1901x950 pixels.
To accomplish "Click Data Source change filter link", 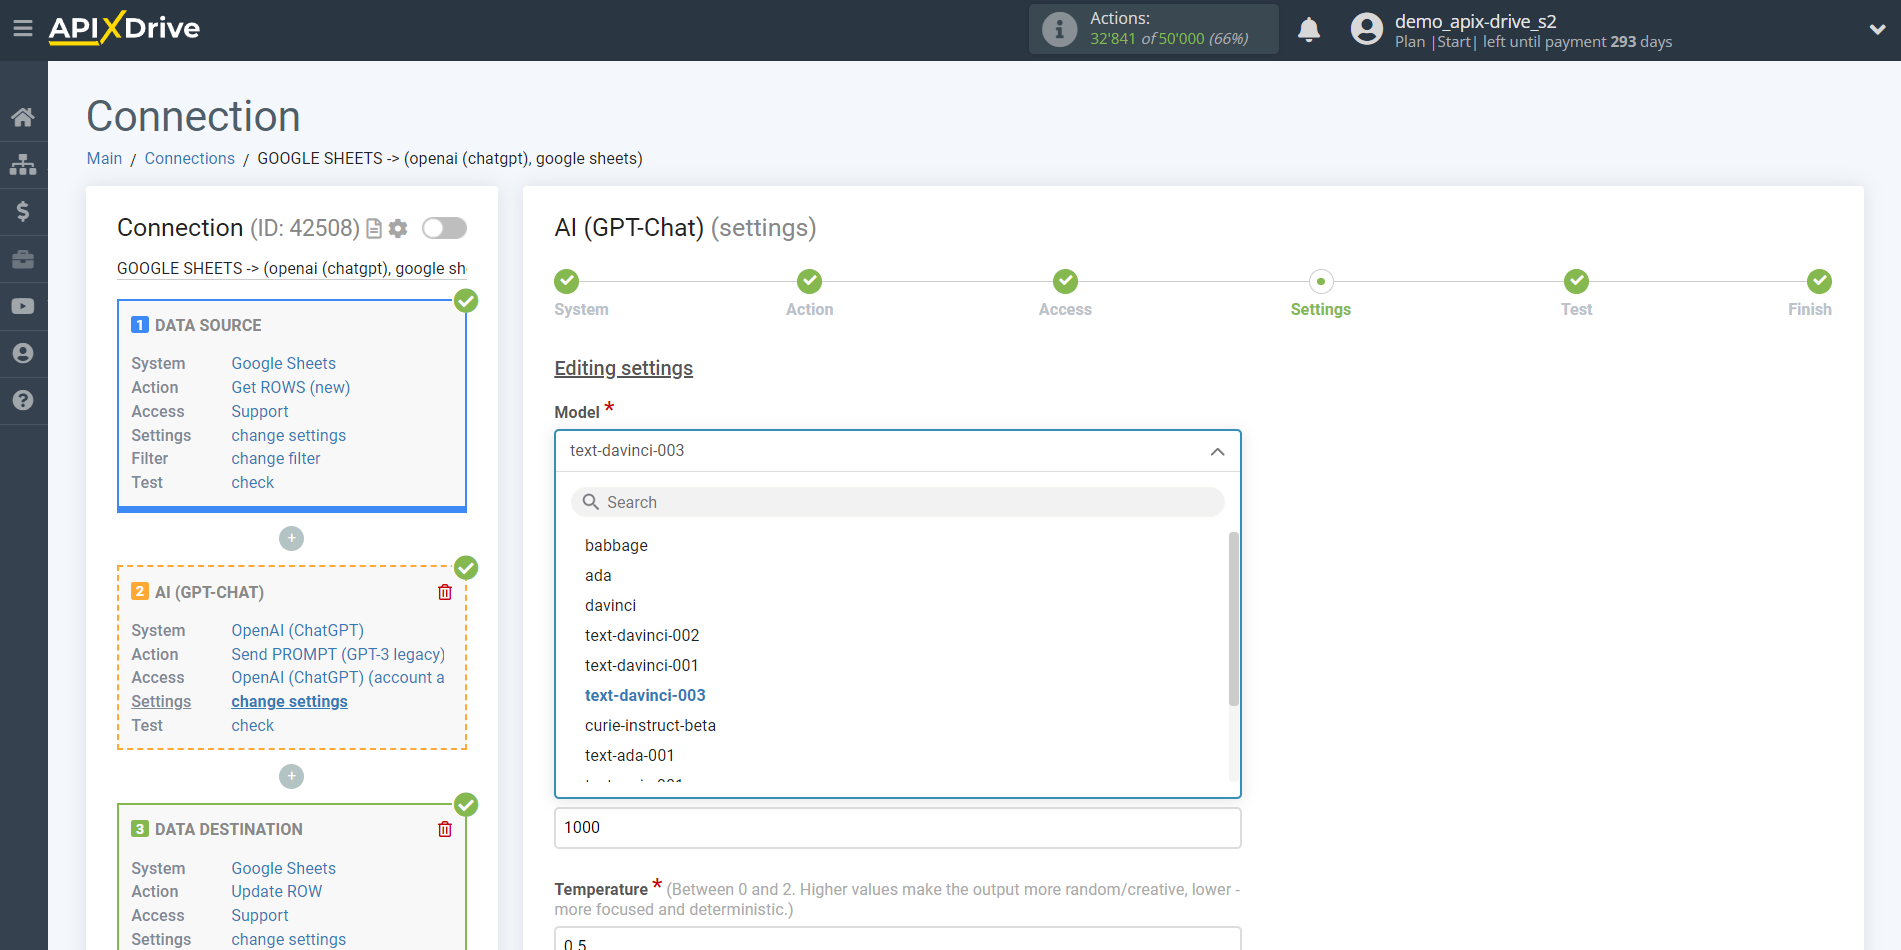I will coord(276,458).
